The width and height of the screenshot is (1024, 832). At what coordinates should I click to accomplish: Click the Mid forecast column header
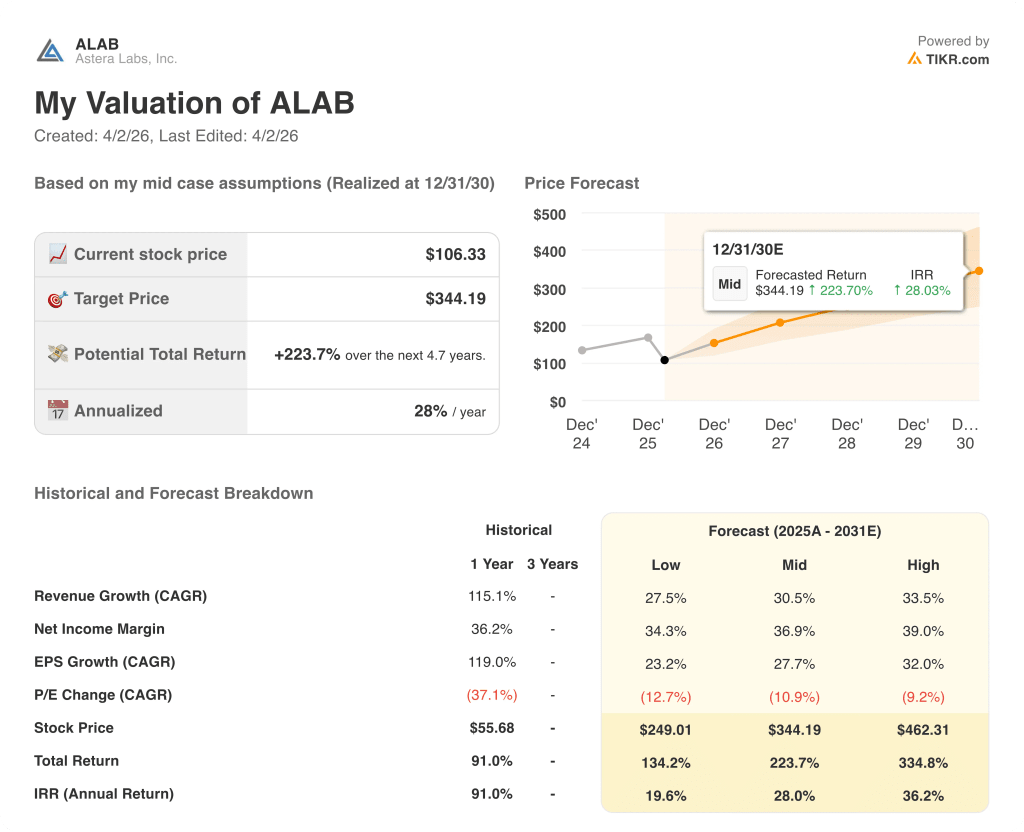pyautogui.click(x=794, y=565)
